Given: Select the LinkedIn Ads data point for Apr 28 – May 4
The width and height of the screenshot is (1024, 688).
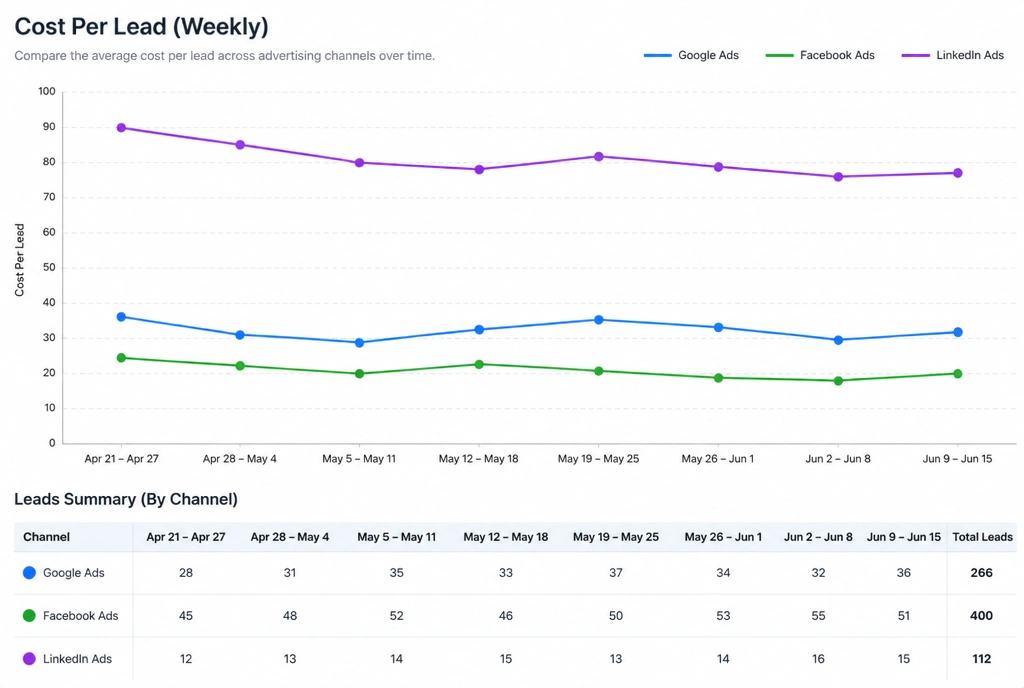Looking at the screenshot, I should (x=240, y=145).
